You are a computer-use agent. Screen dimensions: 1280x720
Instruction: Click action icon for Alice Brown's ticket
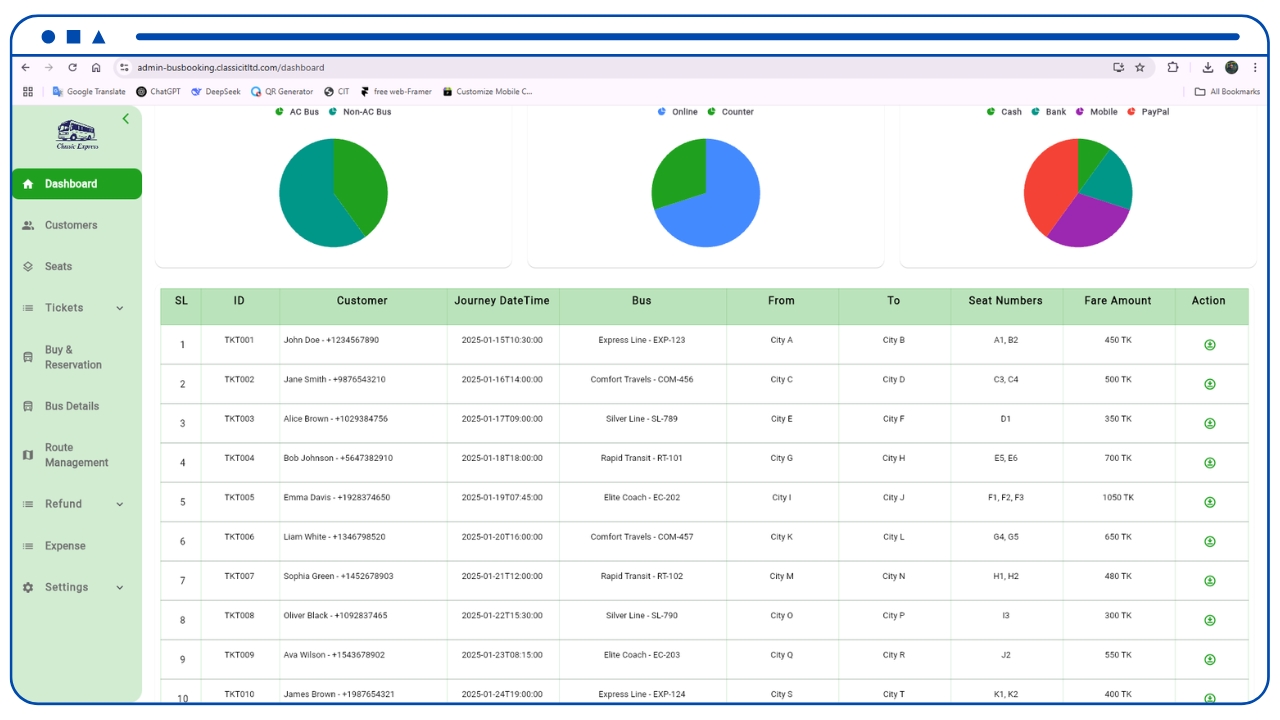coord(1210,424)
